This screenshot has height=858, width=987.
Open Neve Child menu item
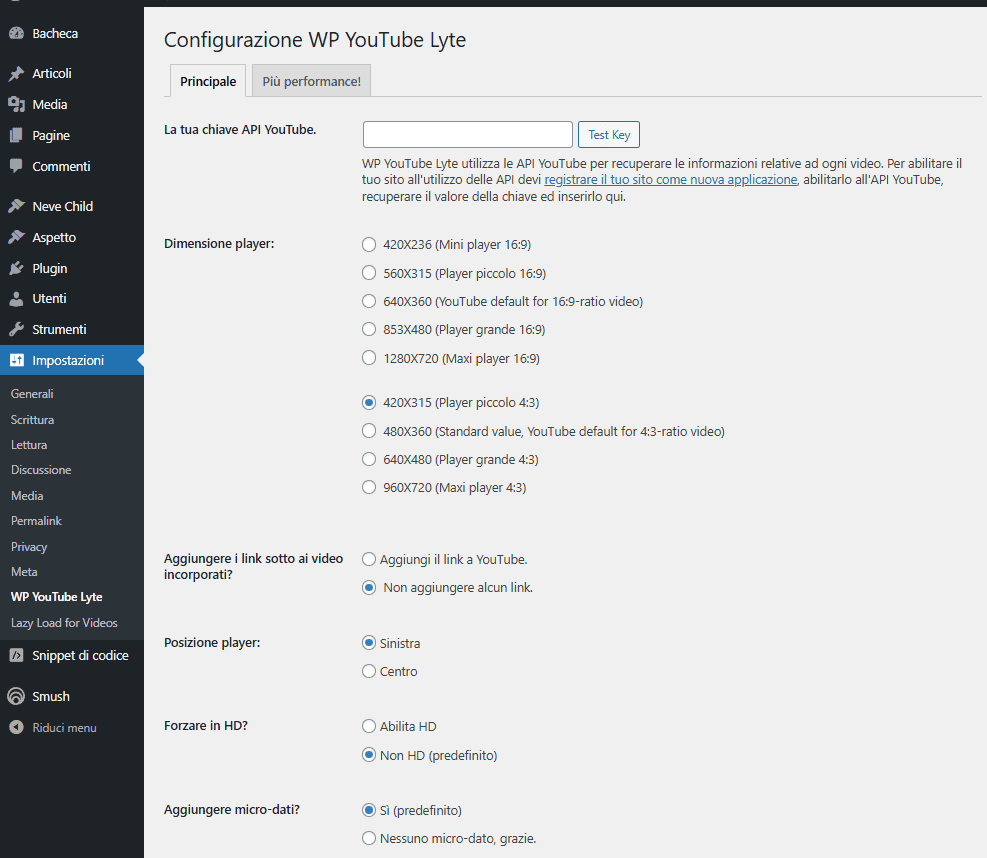coord(72,206)
